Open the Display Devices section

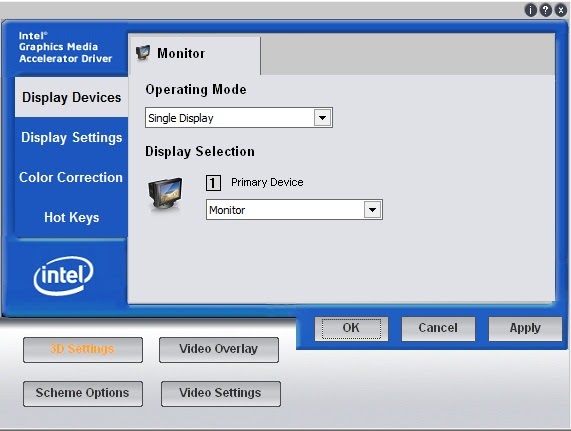71,97
